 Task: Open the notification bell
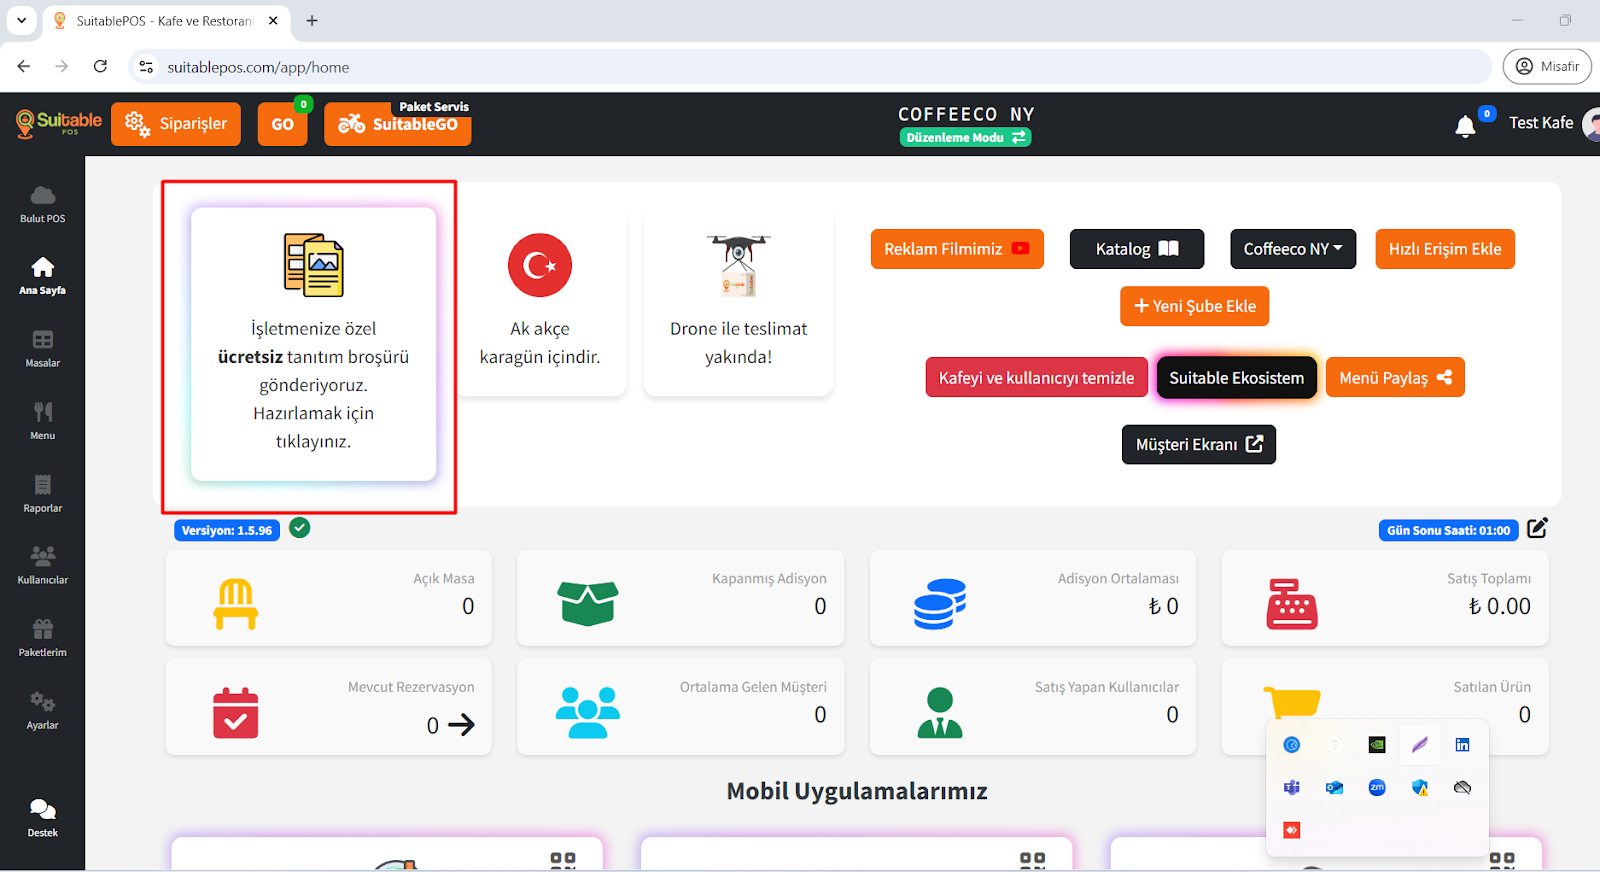pos(1465,126)
